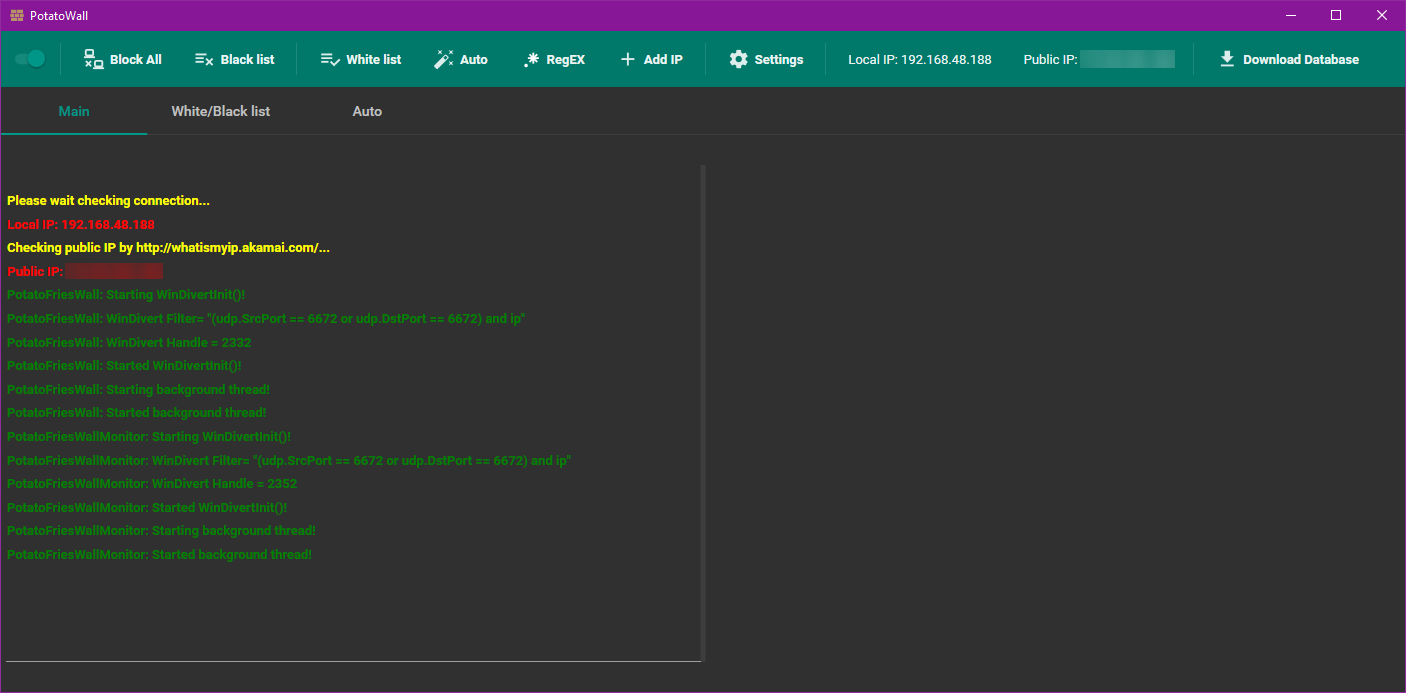Click the 'Please wait checking connection...' log line
Image resolution: width=1406 pixels, height=693 pixels.
[108, 201]
